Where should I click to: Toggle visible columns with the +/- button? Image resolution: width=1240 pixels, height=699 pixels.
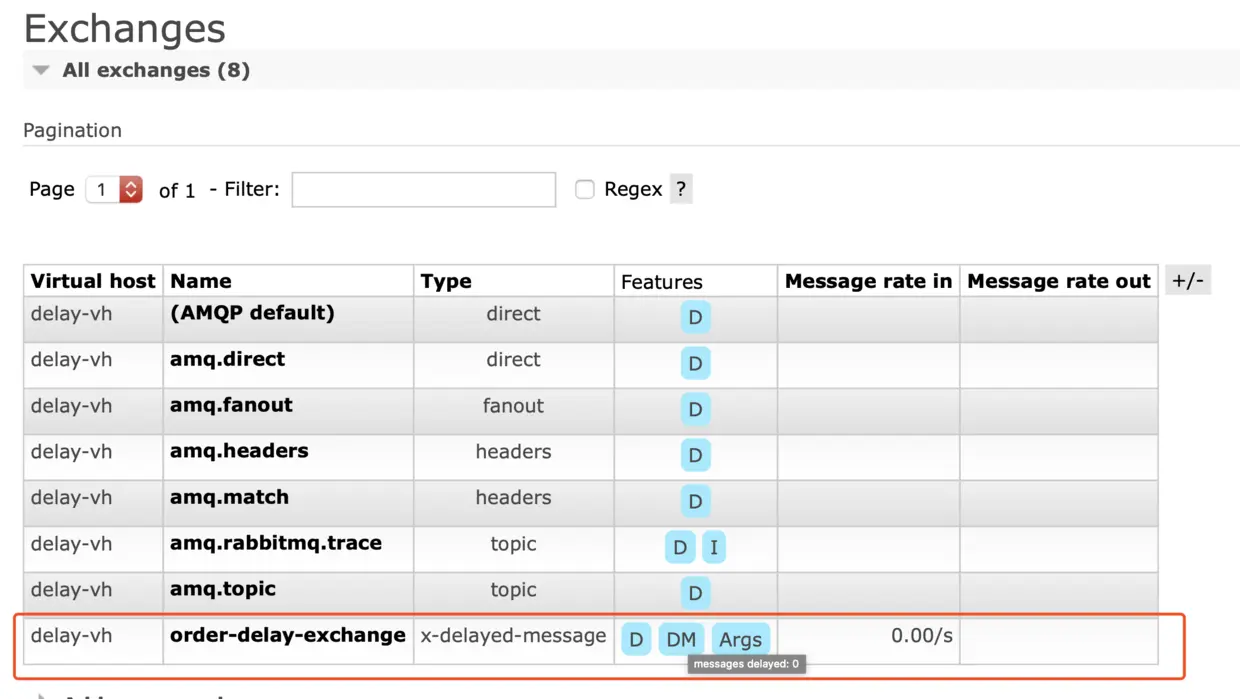(1188, 280)
